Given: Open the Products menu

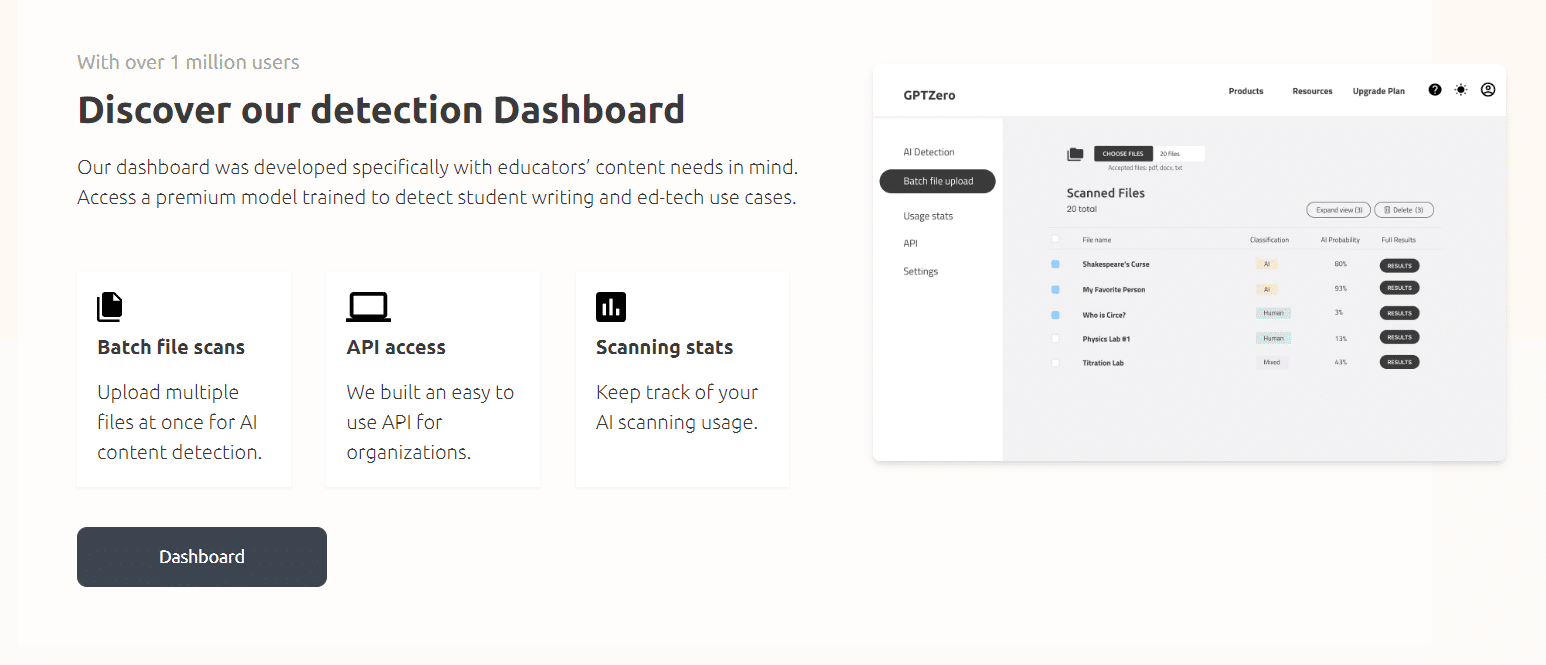Looking at the screenshot, I should [x=1246, y=91].
